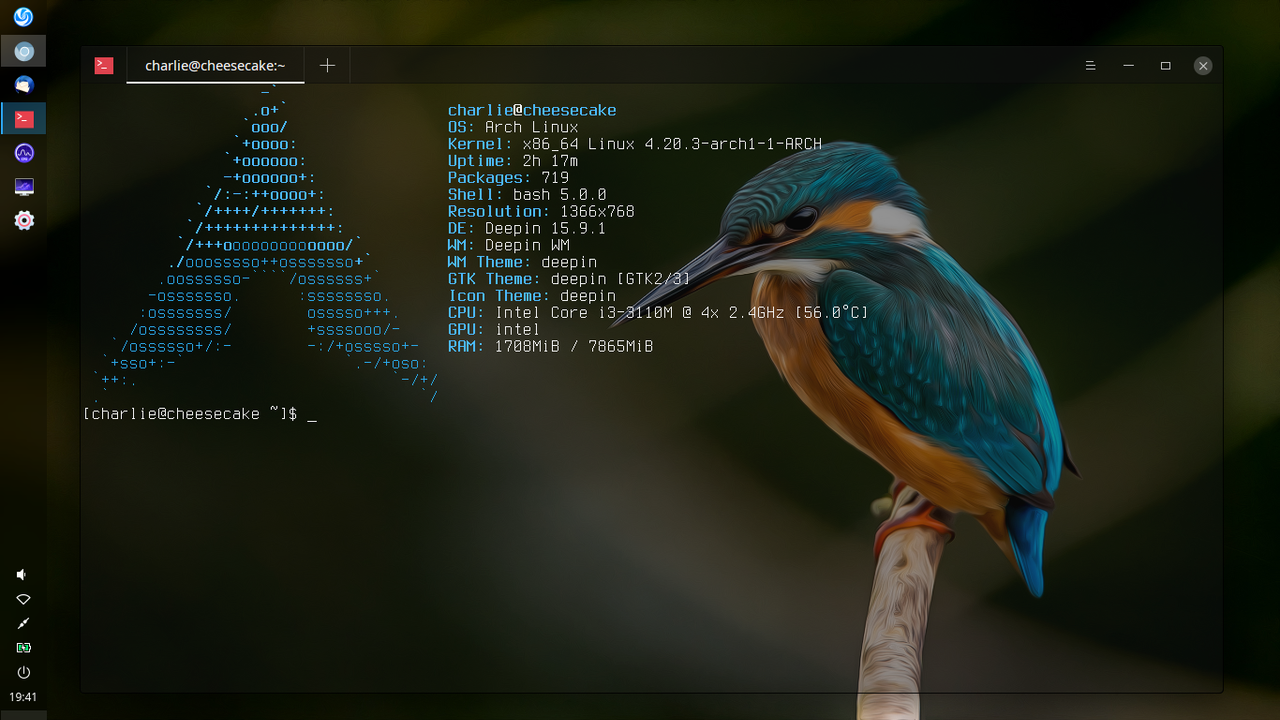1280x720 pixels.
Task: Open Control Center gear icon in the dock
Action: (x=24, y=220)
